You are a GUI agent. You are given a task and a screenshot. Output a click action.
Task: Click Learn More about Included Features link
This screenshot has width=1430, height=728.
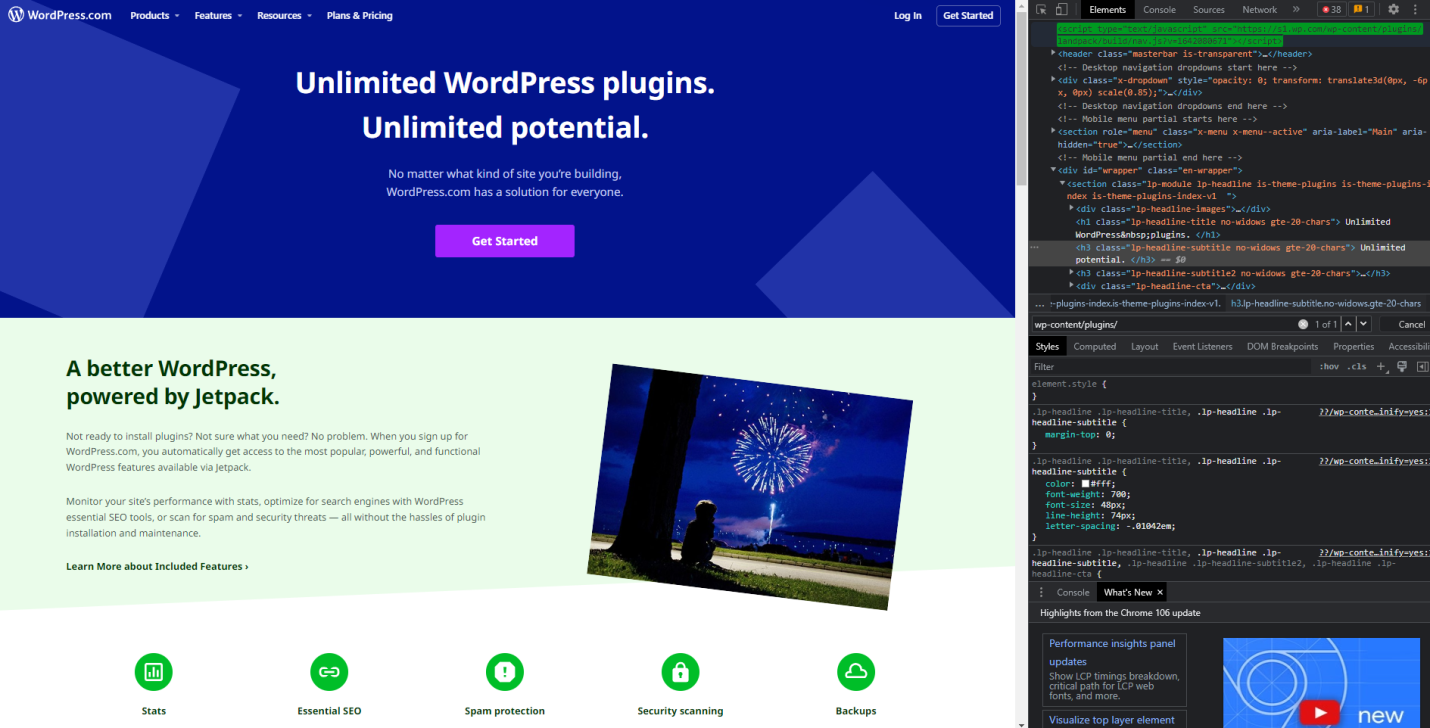pyautogui.click(x=157, y=566)
